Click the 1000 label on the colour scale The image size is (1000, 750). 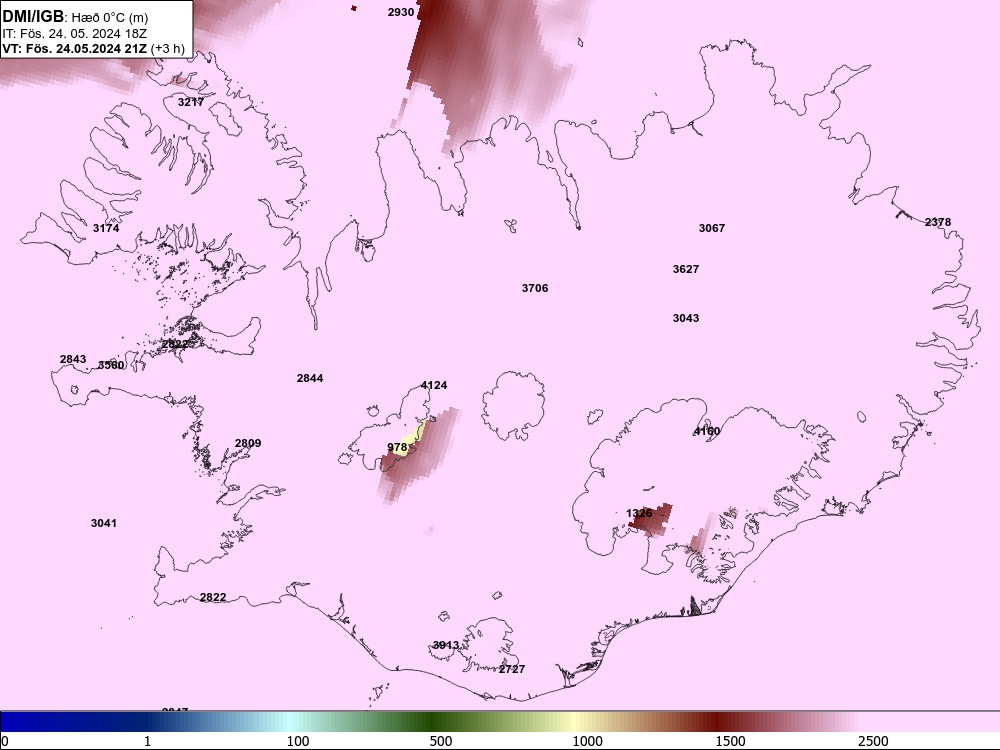587,741
